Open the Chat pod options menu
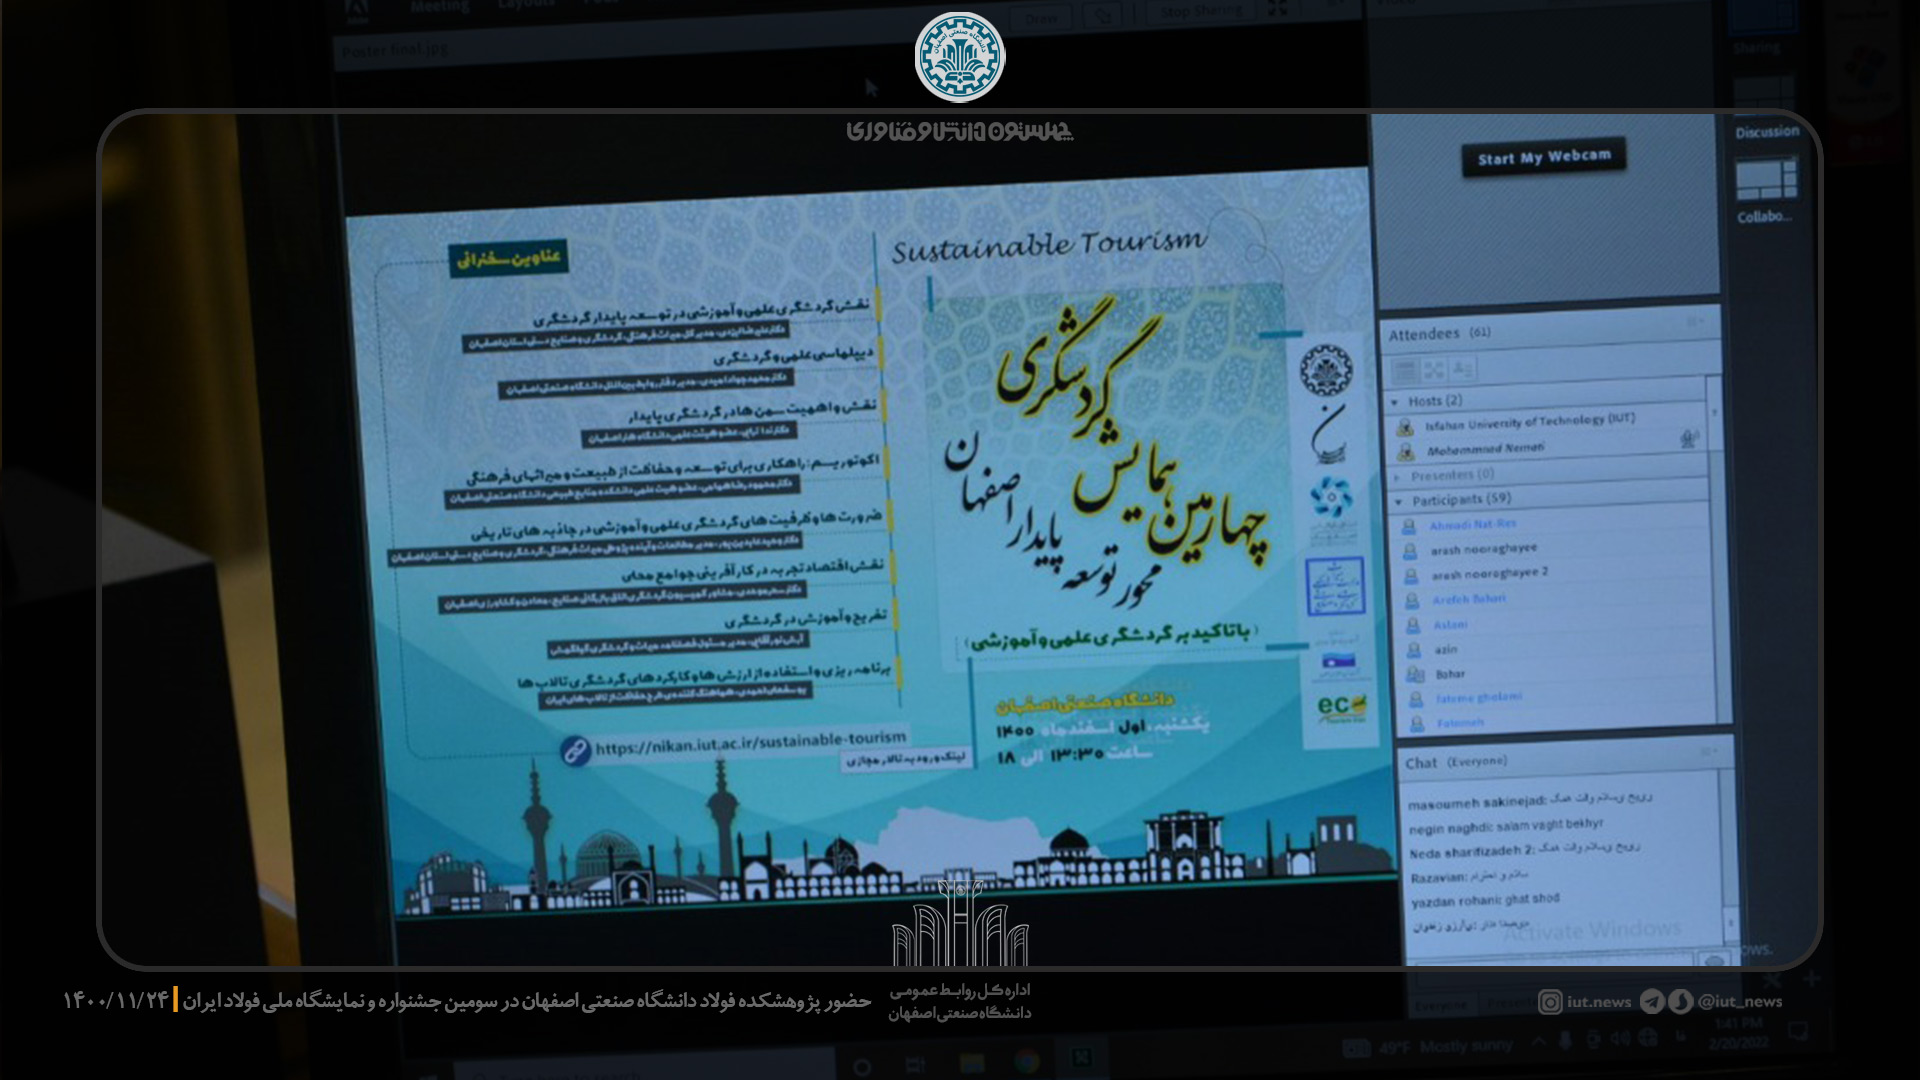 pyautogui.click(x=1710, y=752)
